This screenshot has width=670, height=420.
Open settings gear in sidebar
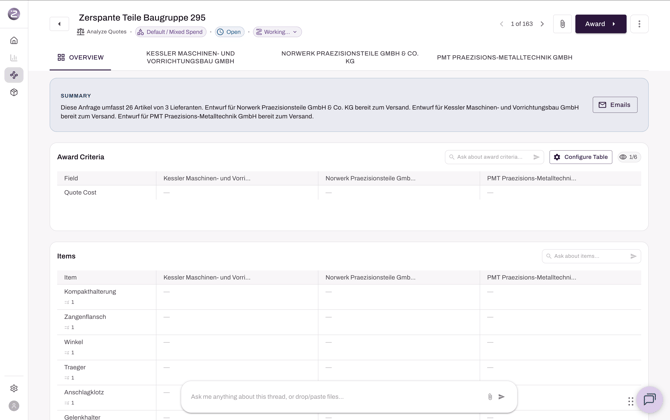click(14, 388)
